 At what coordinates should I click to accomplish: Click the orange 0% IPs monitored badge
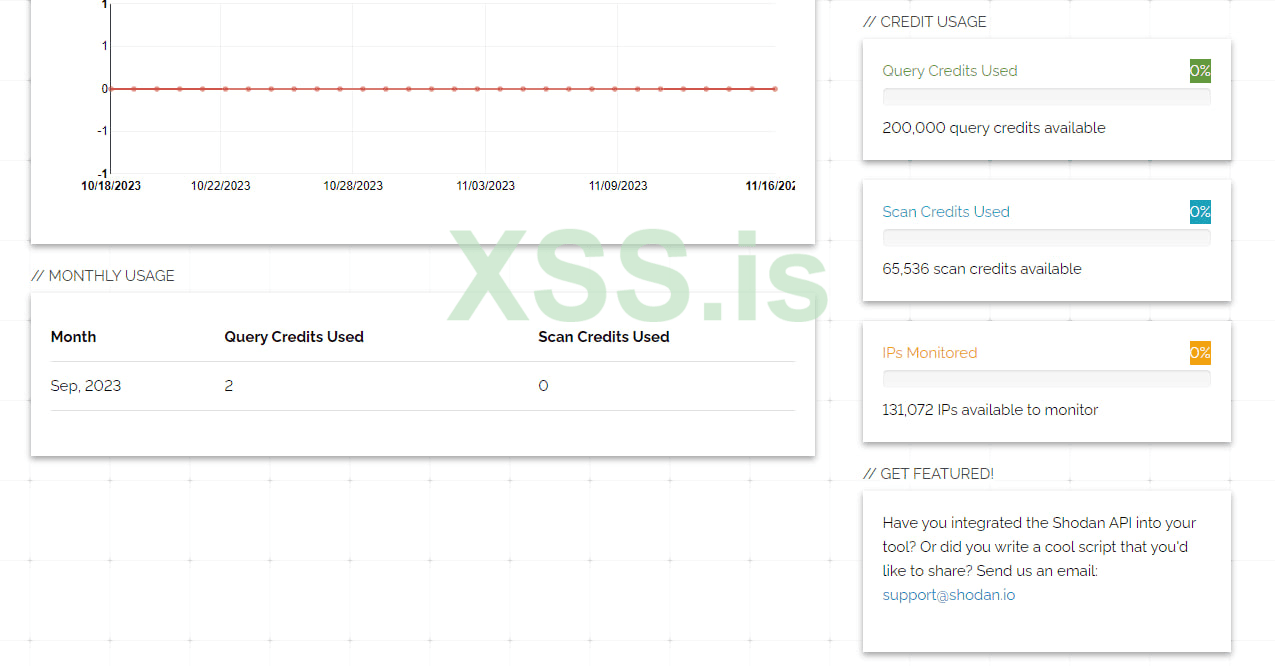click(x=1200, y=353)
